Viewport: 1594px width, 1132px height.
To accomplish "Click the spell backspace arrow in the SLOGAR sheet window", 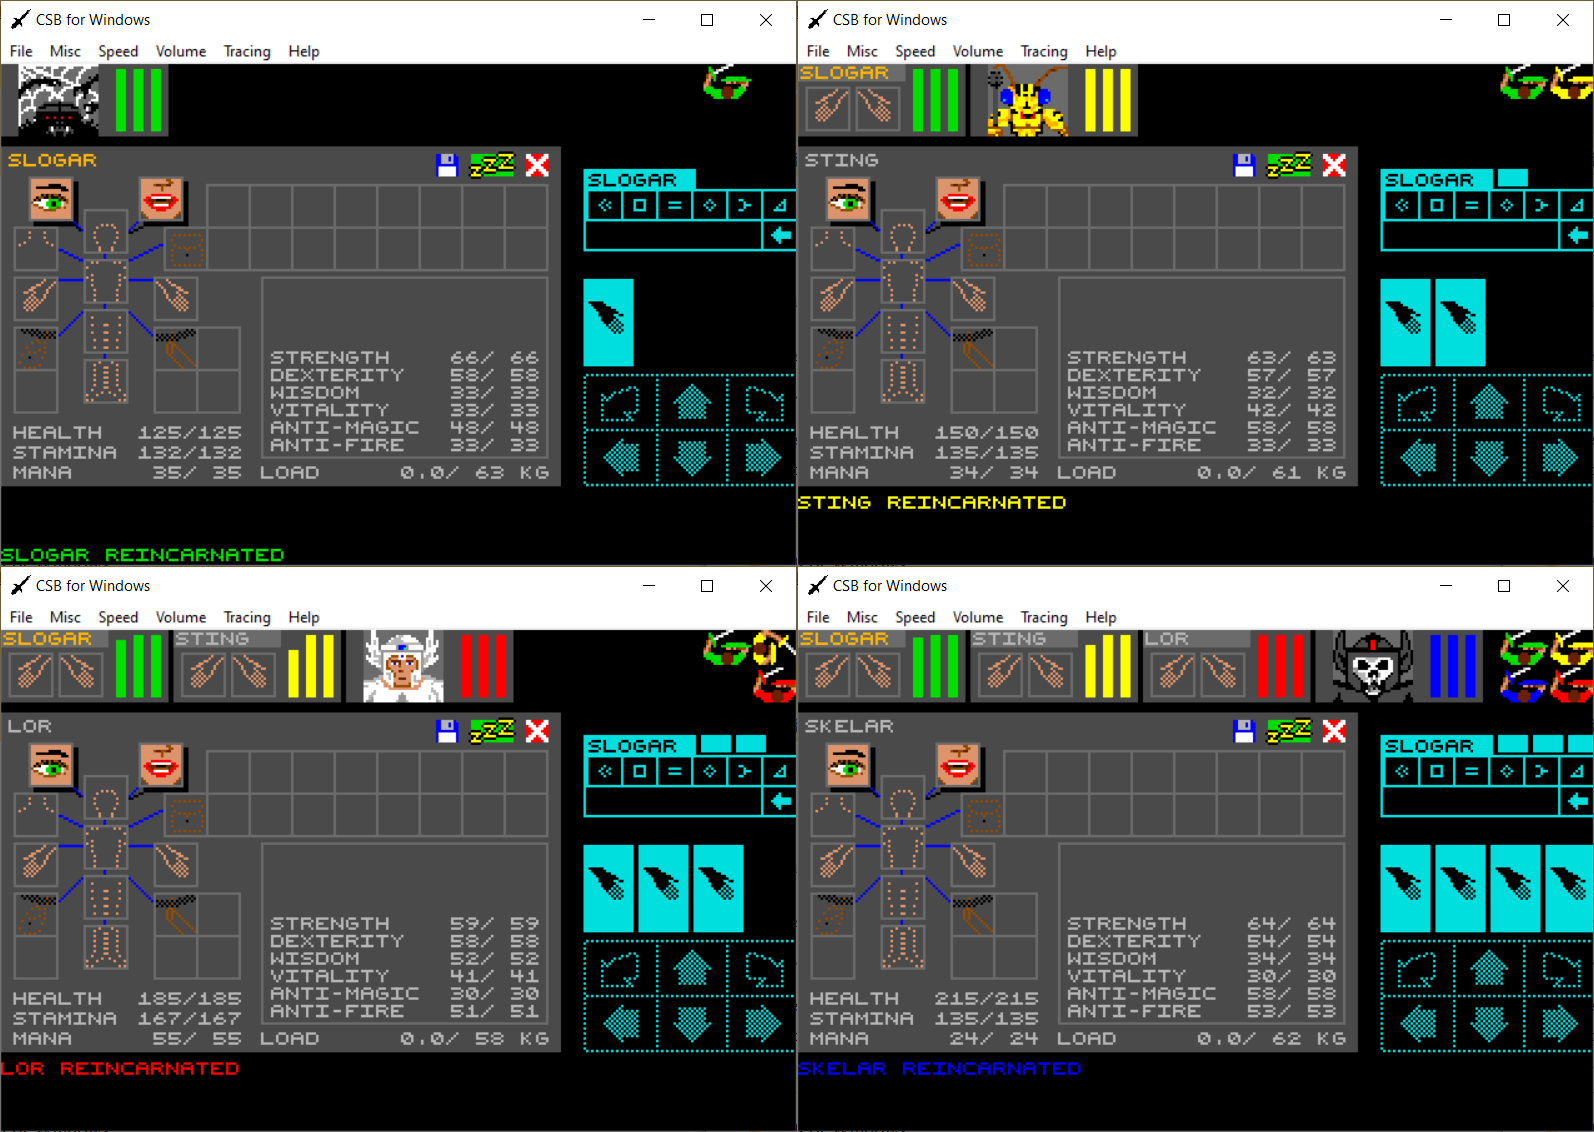I will (779, 235).
